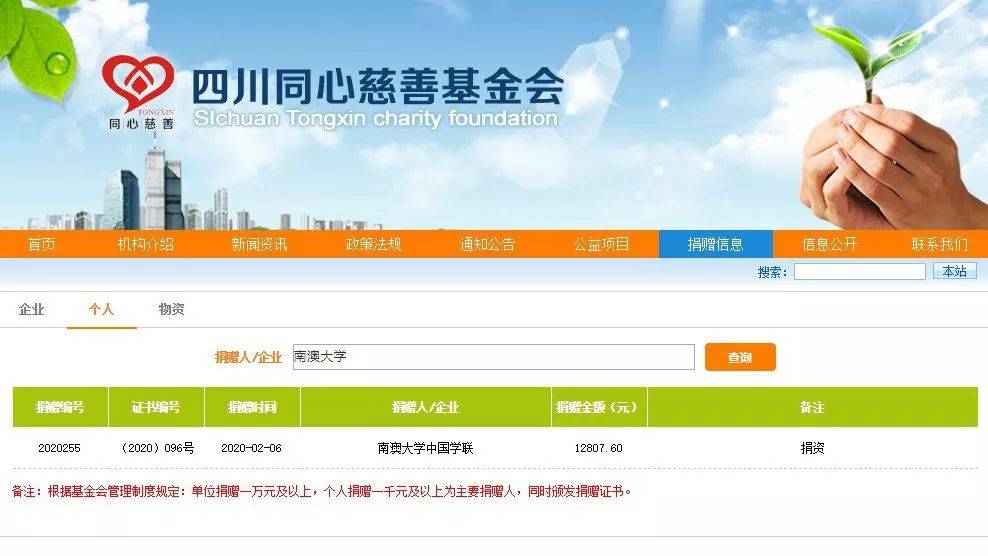Click the 捐赠人/企业 column header

click(425, 407)
